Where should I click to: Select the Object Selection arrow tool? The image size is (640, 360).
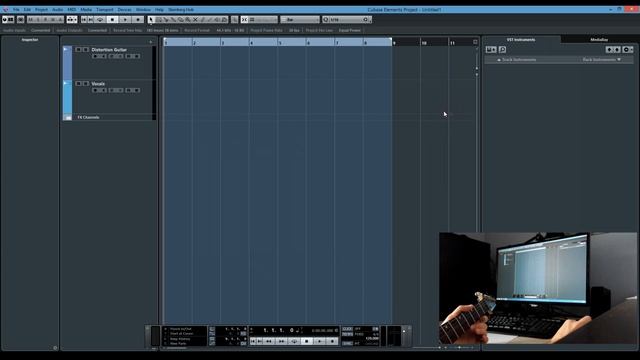tap(151, 19)
